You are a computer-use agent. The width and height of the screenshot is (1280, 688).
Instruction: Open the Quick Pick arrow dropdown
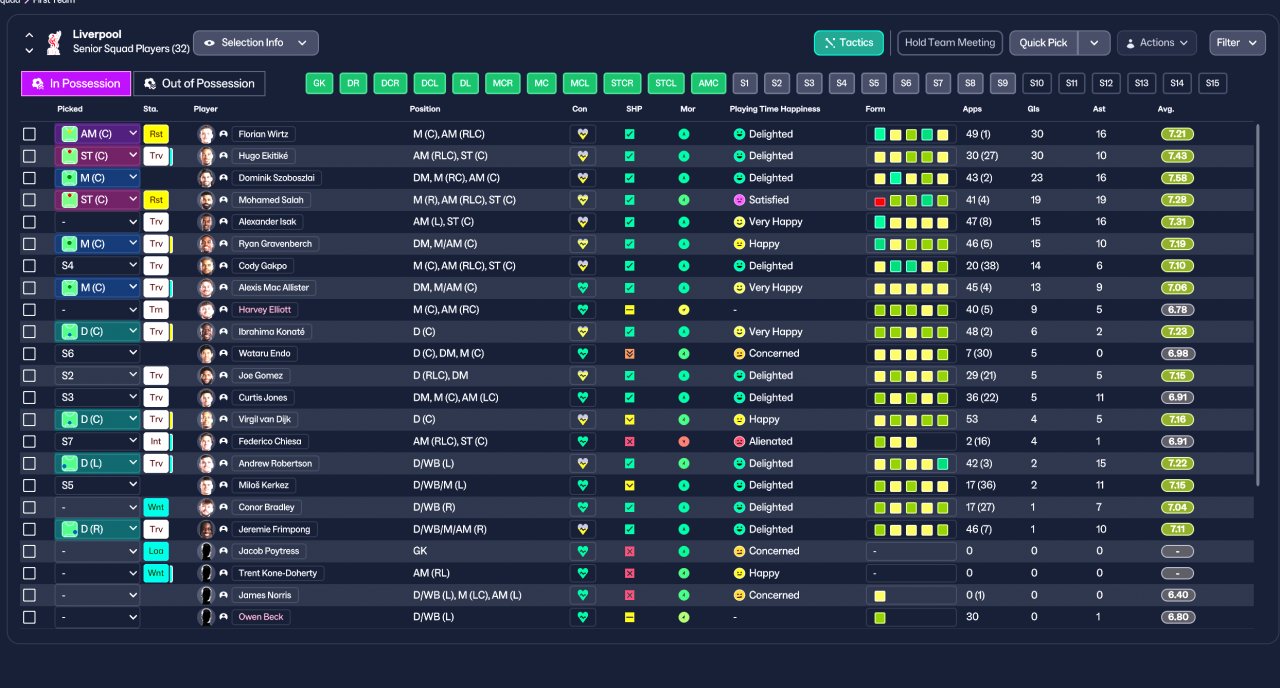tap(1094, 43)
